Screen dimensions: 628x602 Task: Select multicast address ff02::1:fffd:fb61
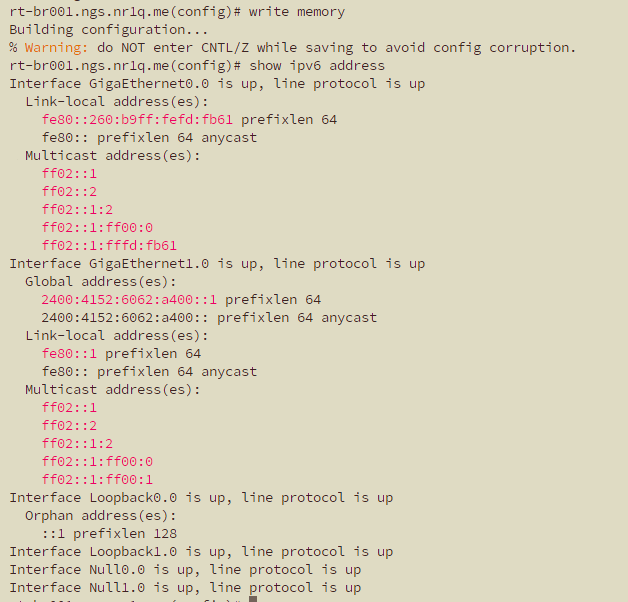point(109,246)
